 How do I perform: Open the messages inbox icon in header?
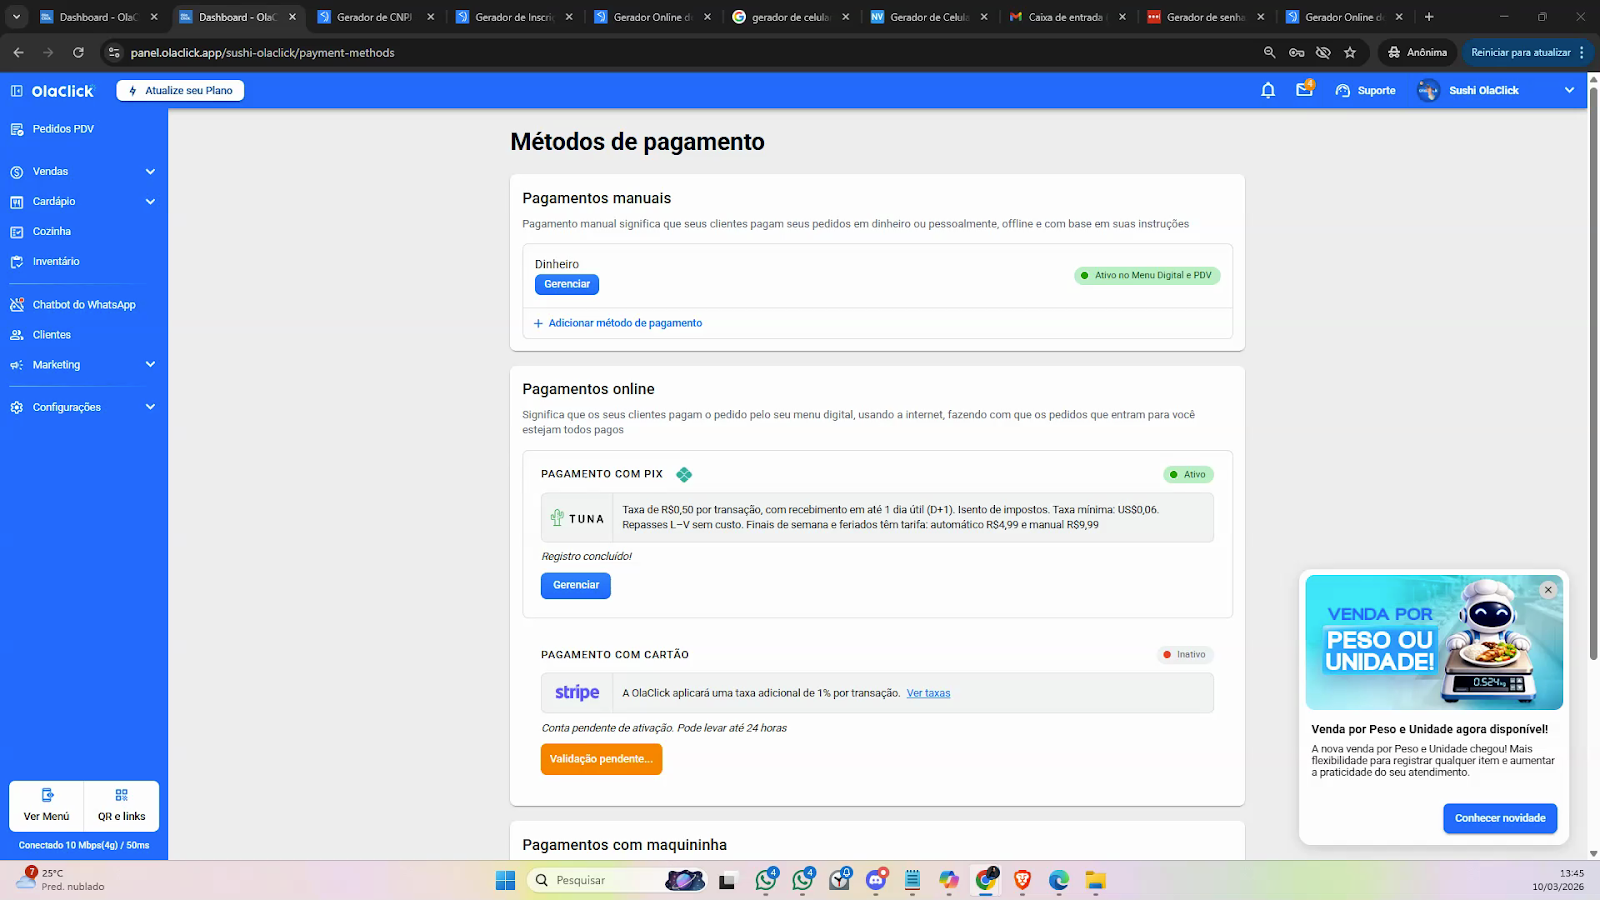[1304, 90]
